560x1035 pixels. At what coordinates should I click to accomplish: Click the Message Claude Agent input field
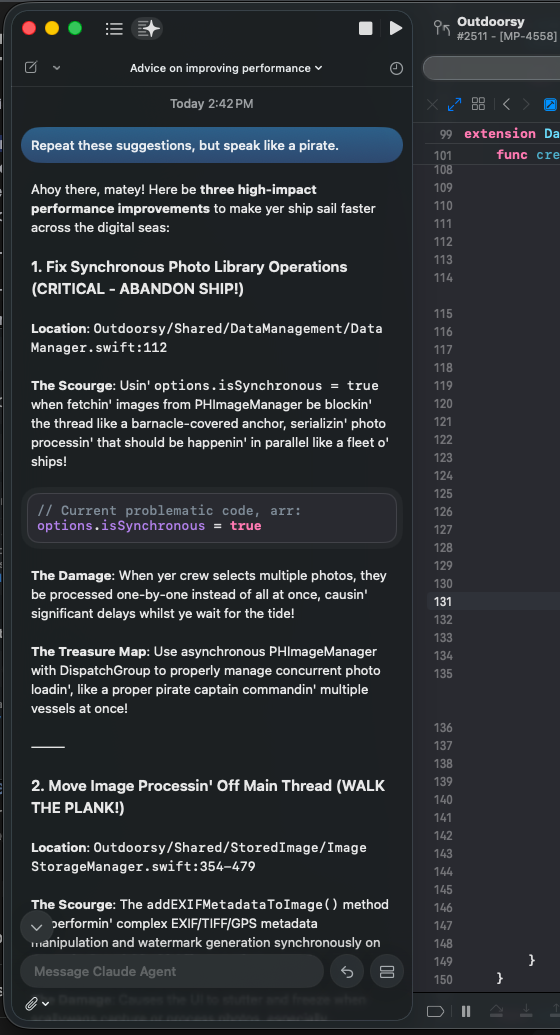(172, 971)
